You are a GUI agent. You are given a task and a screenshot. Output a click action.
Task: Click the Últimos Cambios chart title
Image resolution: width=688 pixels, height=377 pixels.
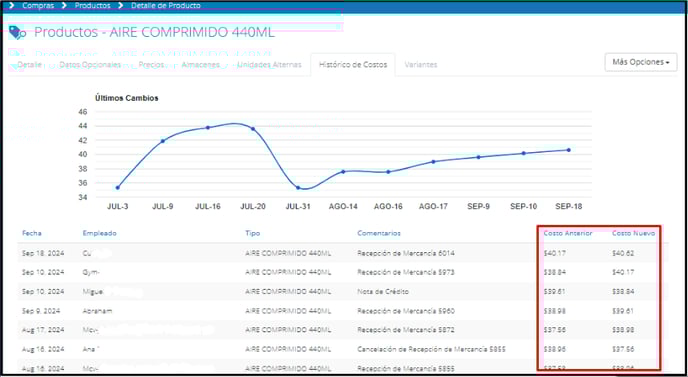(126, 98)
